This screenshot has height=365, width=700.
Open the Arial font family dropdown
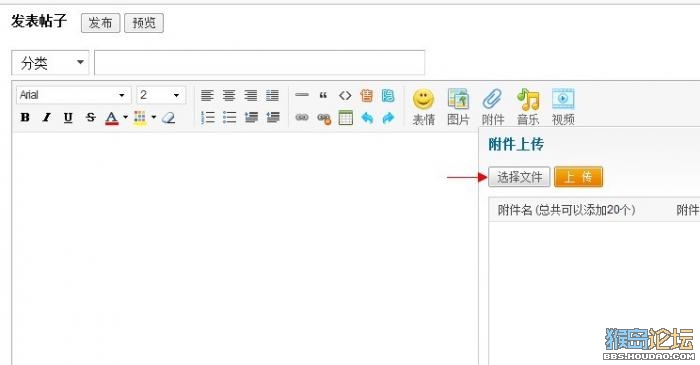click(74, 95)
